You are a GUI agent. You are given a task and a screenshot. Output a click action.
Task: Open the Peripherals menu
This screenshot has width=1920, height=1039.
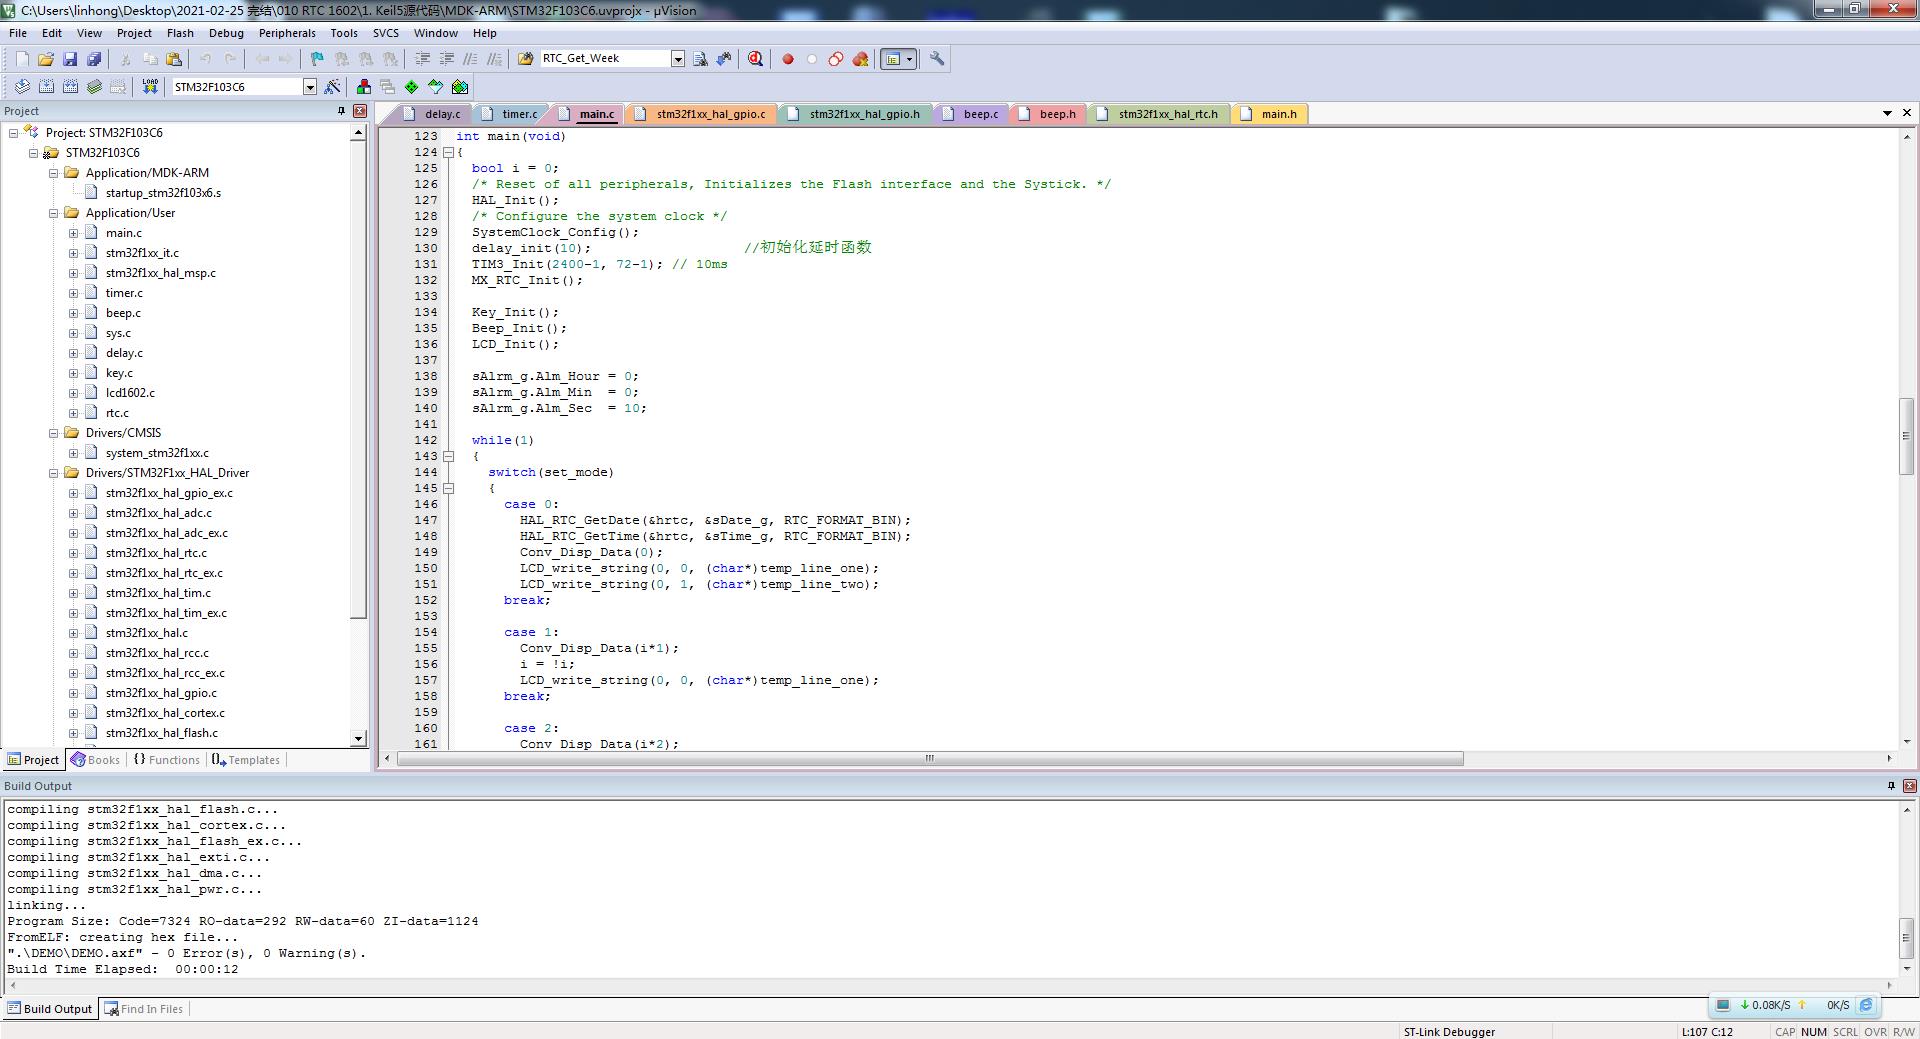[x=287, y=33]
